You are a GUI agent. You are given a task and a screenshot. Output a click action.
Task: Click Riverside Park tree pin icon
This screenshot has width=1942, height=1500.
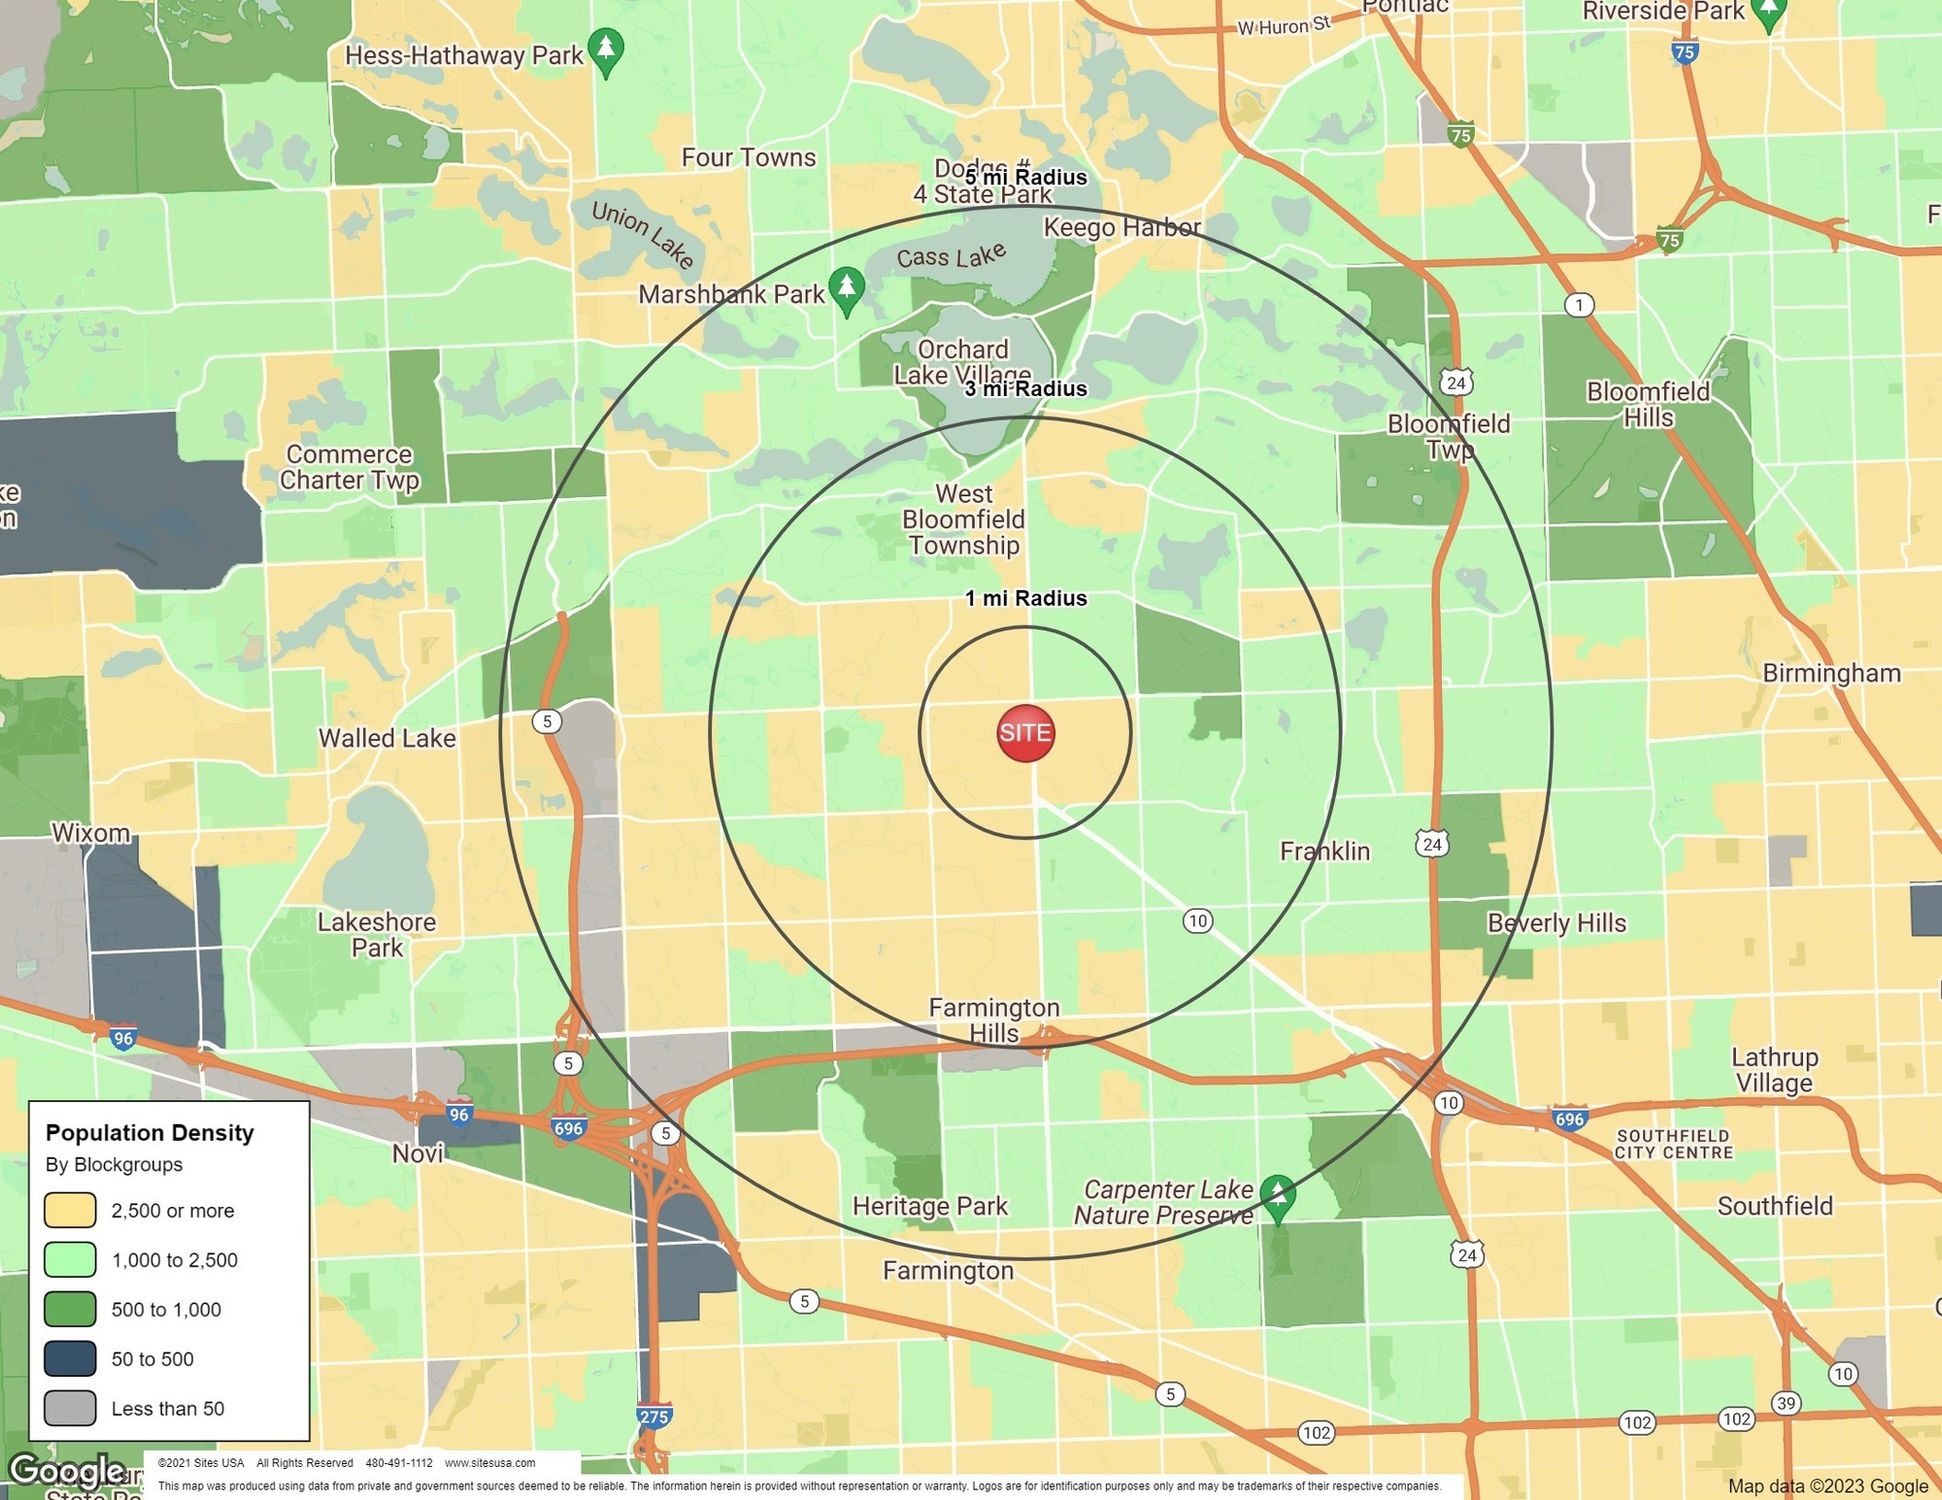[x=1768, y=13]
